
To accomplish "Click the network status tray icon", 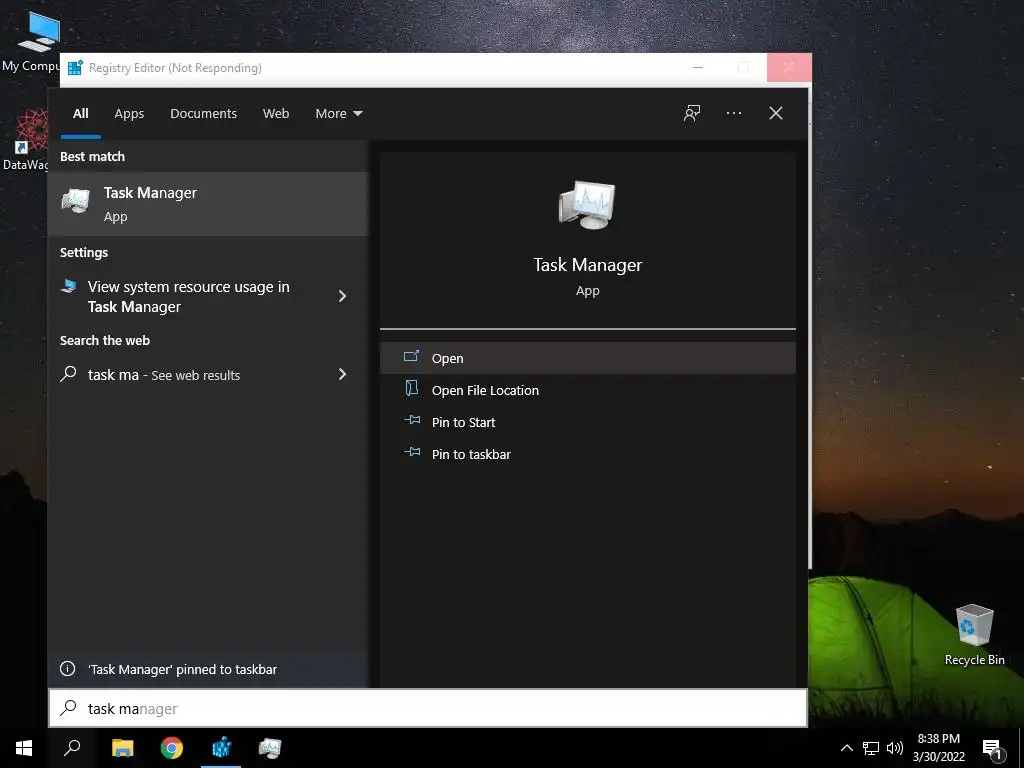I will pos(871,748).
